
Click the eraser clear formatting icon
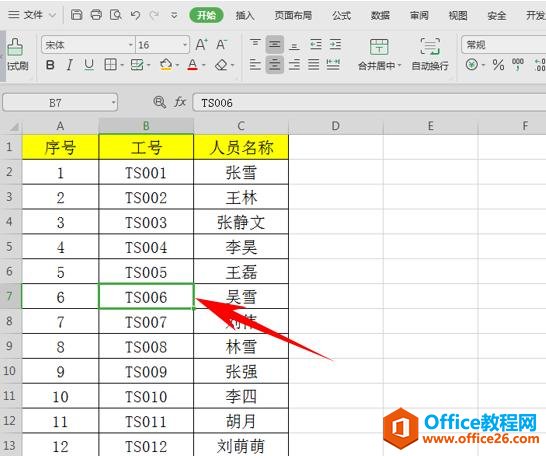[221, 65]
